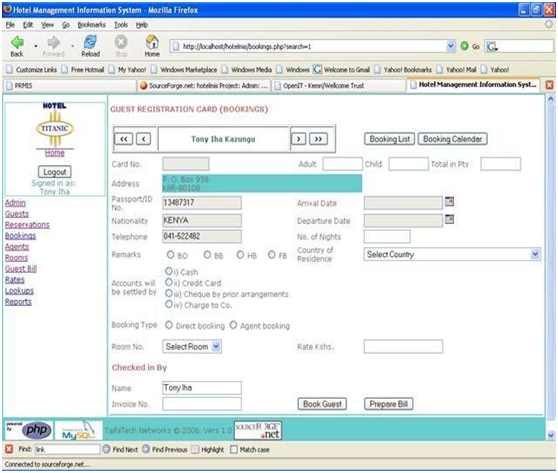Screen dimensions: 558x473
Task: Click the PHP powered-by logo
Action: tap(29, 430)
